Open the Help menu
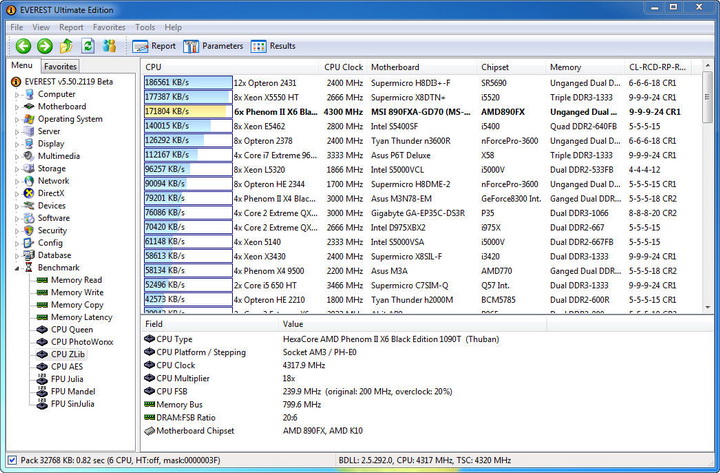 coord(173,28)
